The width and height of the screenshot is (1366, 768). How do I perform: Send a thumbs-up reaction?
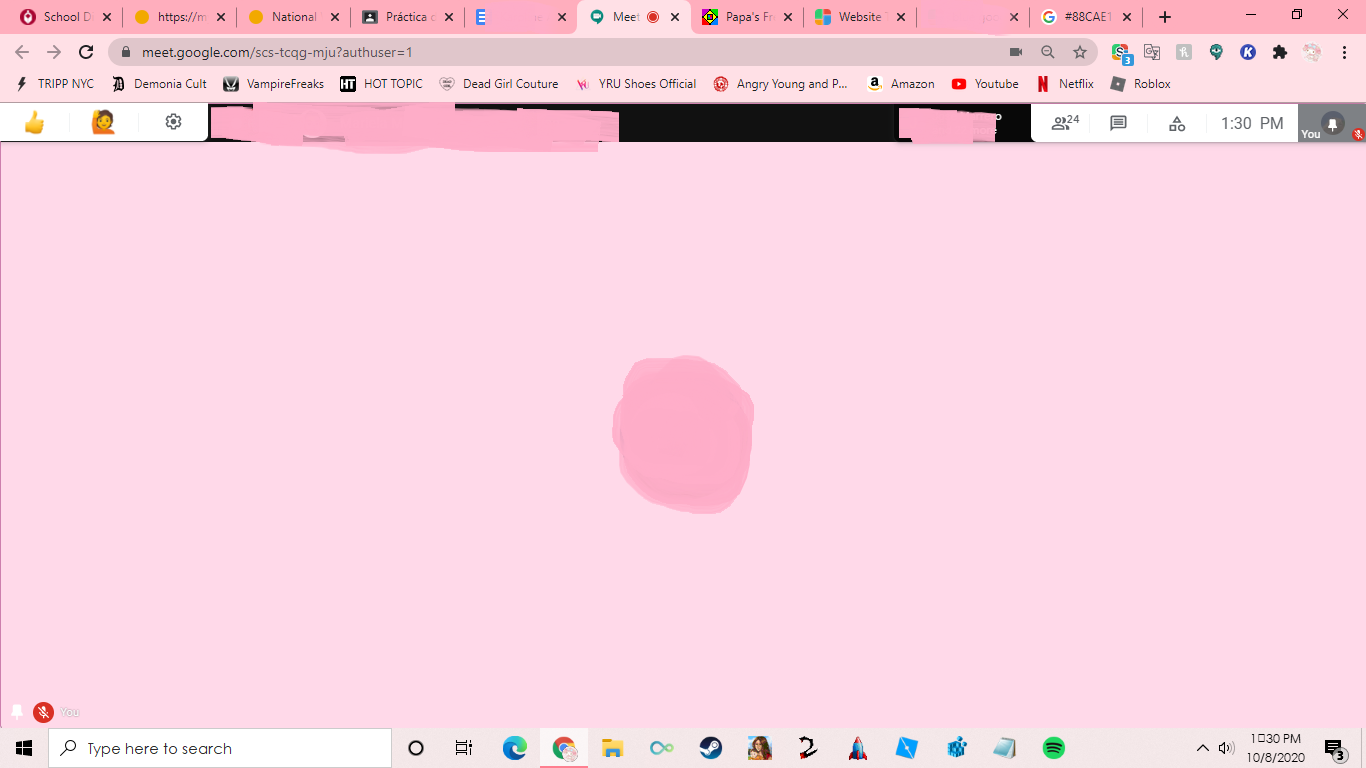(x=32, y=121)
